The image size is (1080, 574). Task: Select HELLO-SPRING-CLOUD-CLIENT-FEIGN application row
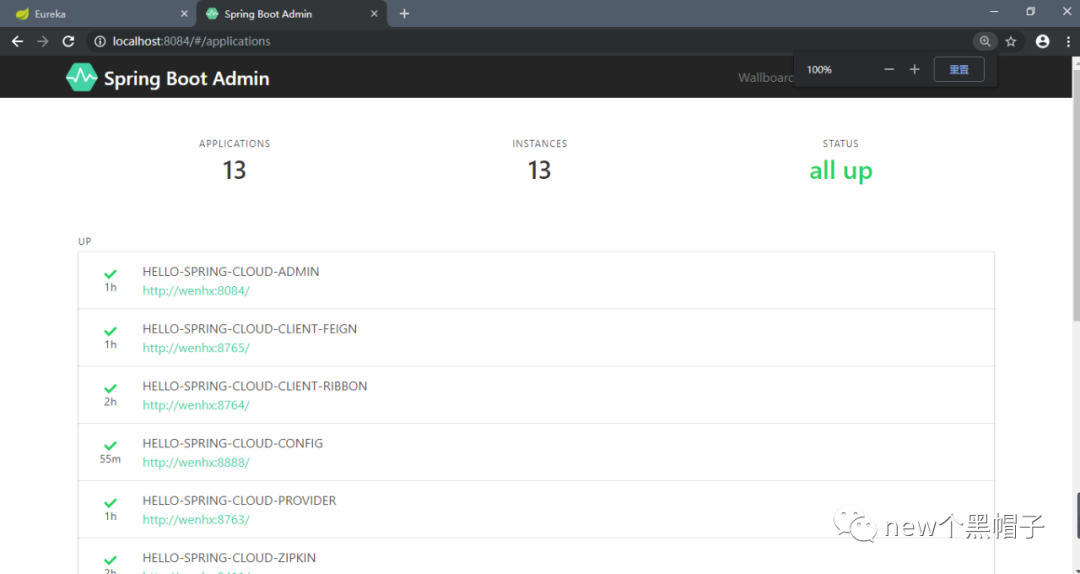pos(536,338)
